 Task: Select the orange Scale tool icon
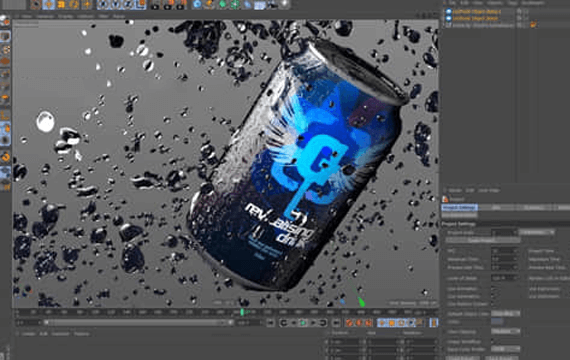pyautogui.click(x=61, y=4)
